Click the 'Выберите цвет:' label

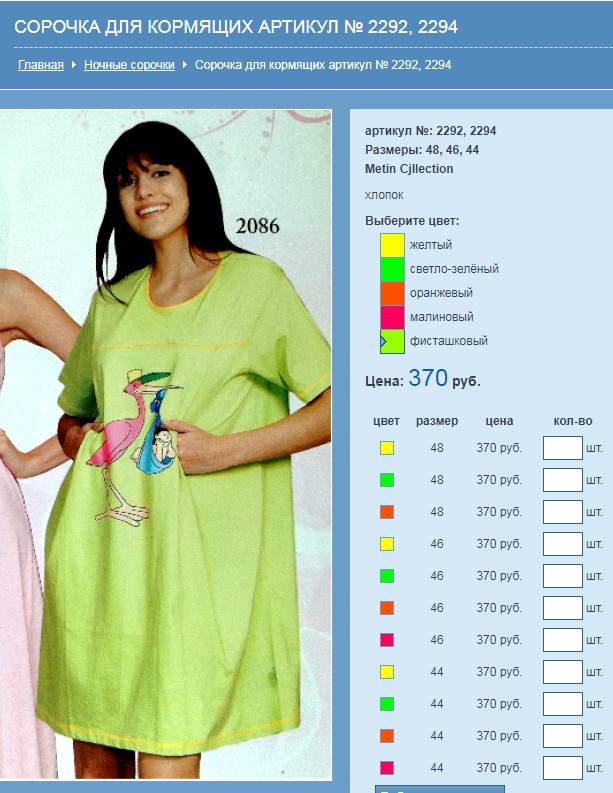[412, 221]
